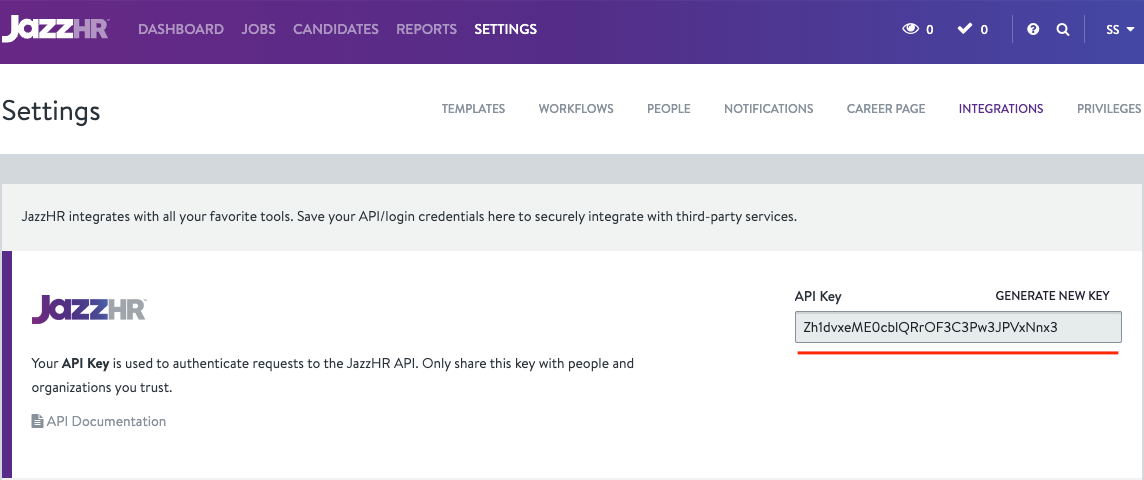The height and width of the screenshot is (480, 1144).
Task: Open the eye watch-list icon
Action: pyautogui.click(x=911, y=29)
